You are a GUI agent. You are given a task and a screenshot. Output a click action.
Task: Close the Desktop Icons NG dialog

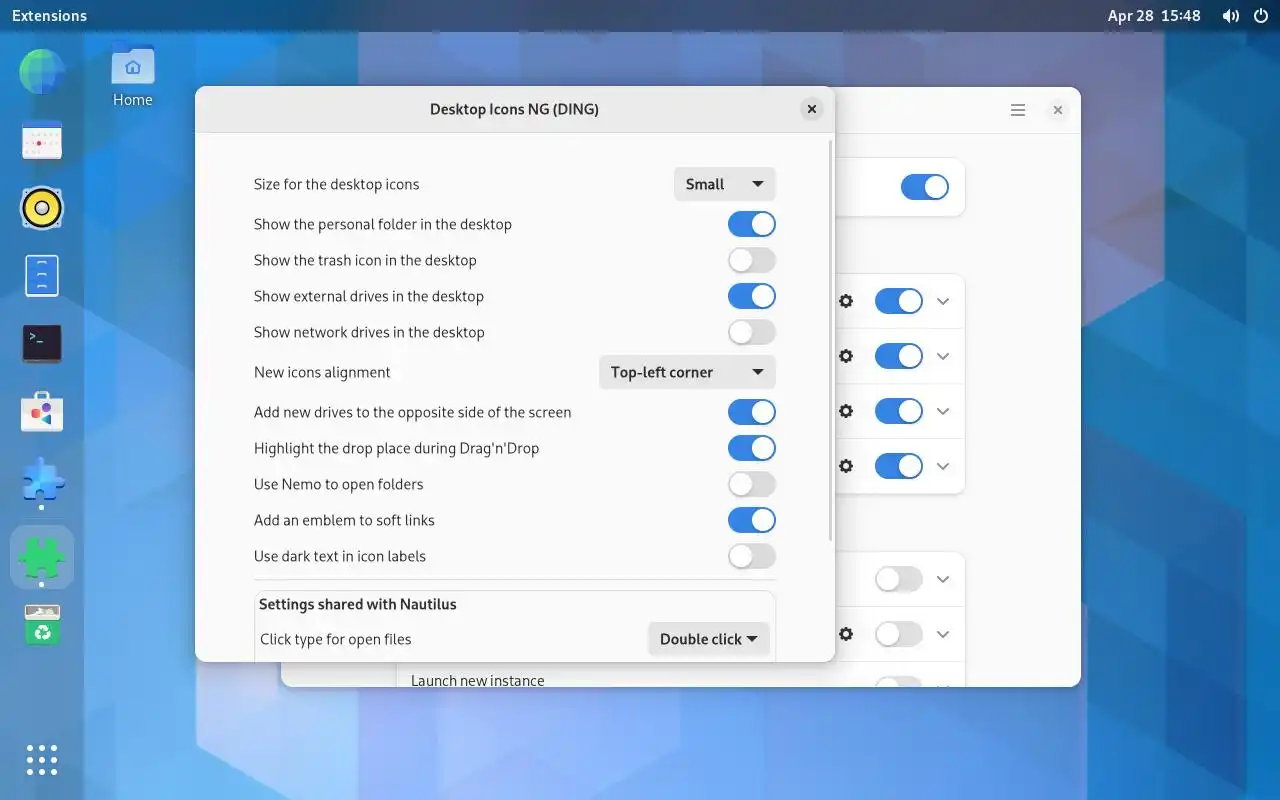click(x=812, y=109)
